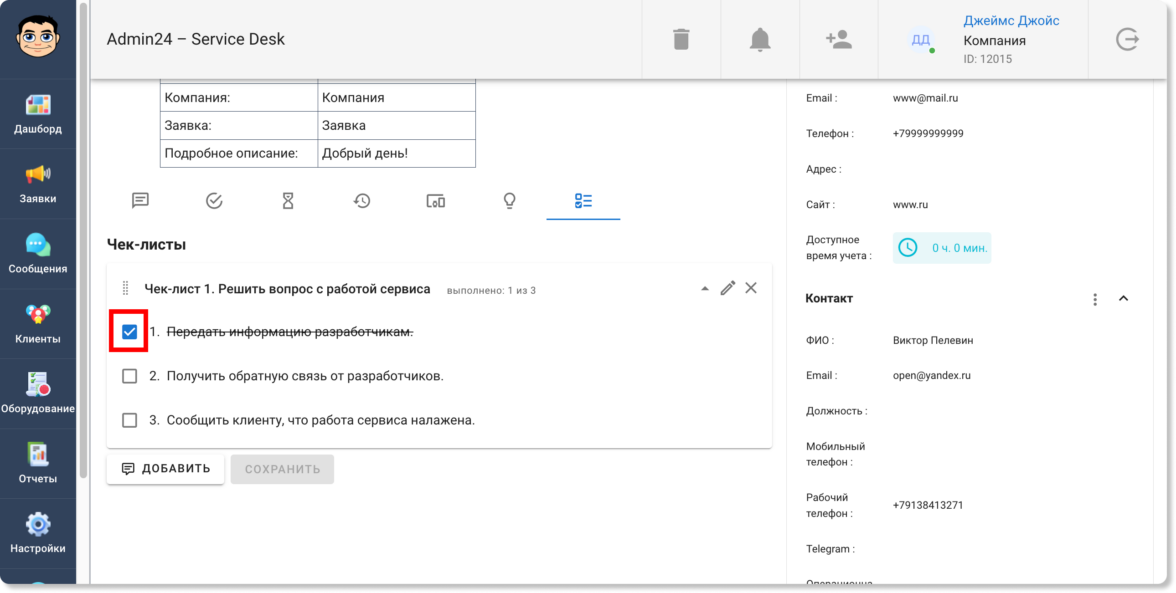Image resolution: width=1176 pixels, height=593 pixels.
Task: Collapse the Контакт section chevron
Action: click(1123, 299)
